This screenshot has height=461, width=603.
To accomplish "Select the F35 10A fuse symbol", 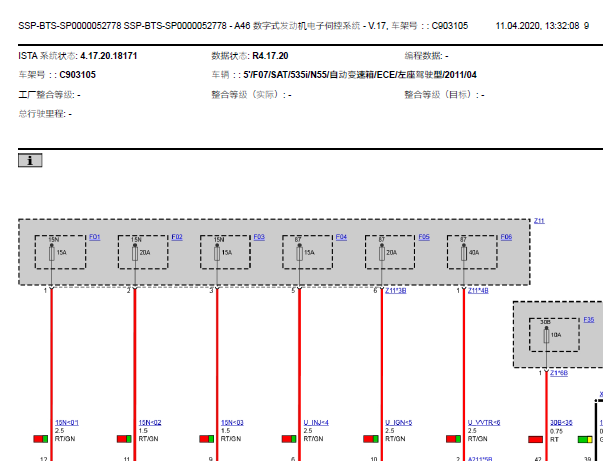I will [x=546, y=336].
